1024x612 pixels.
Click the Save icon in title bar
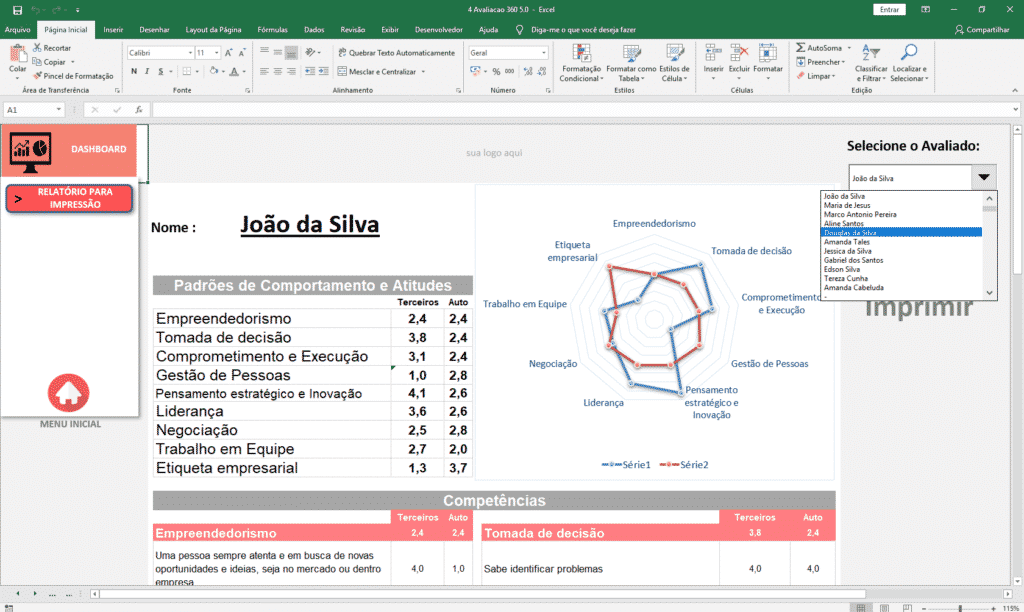pyautogui.click(x=18, y=10)
